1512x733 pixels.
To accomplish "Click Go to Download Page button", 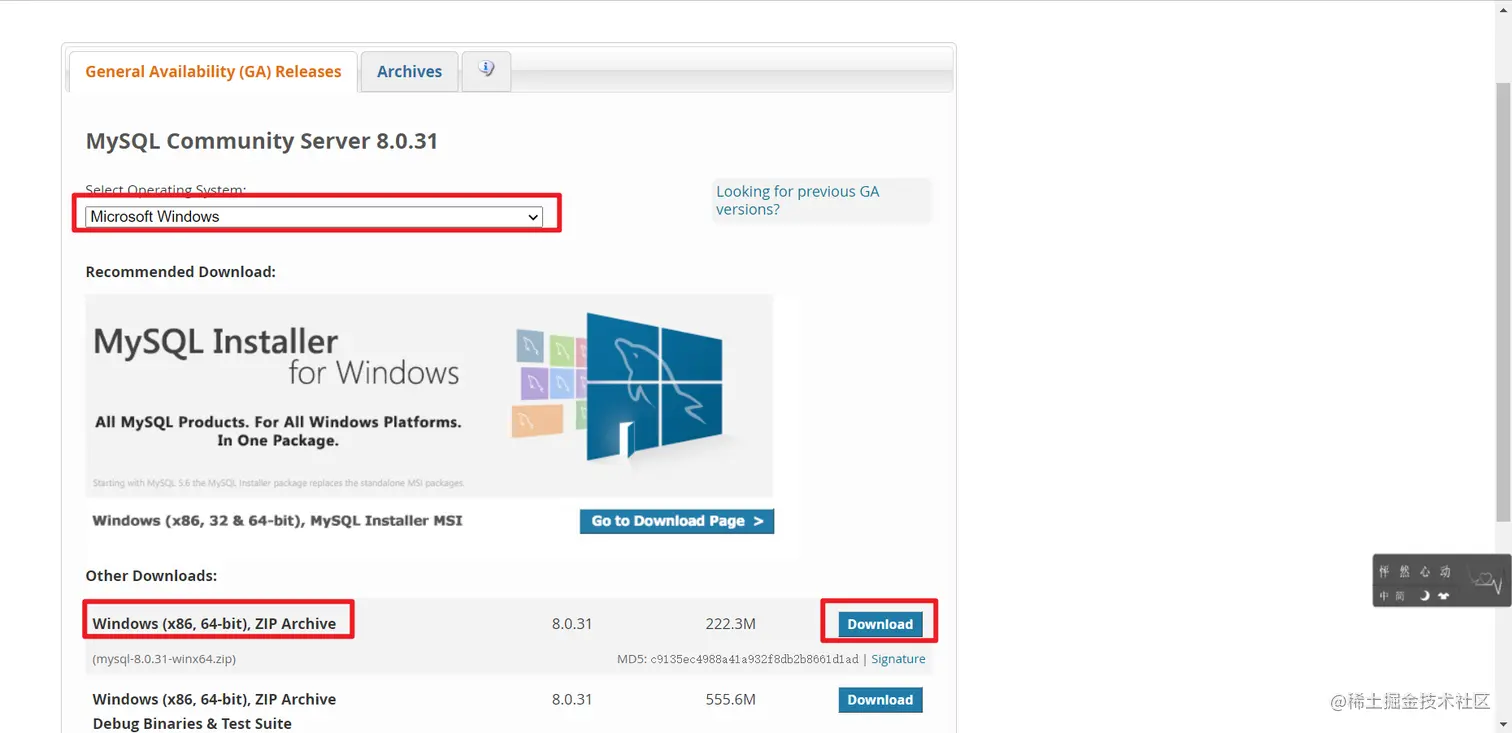I will click(x=677, y=521).
